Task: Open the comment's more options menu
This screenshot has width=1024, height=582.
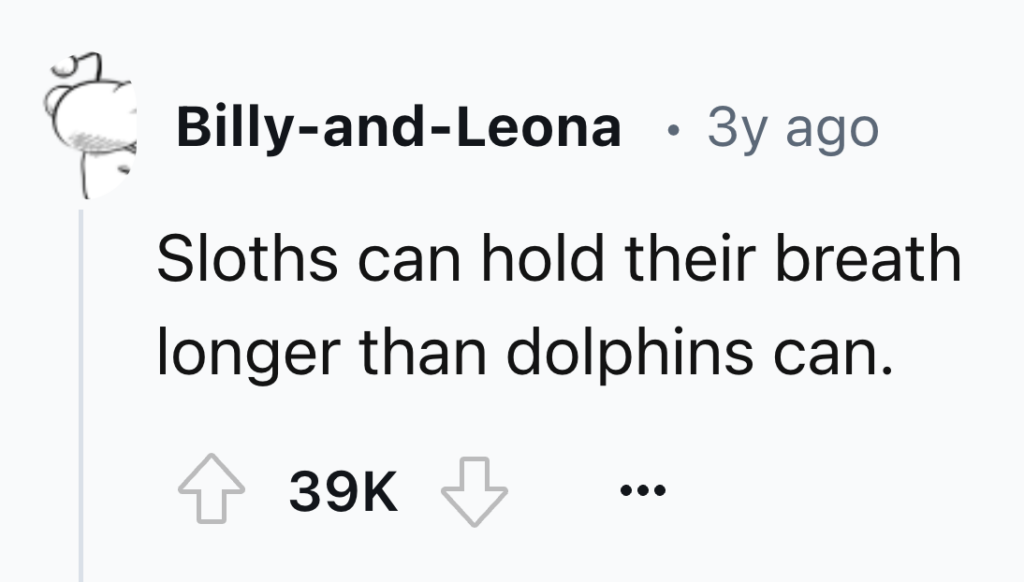Action: pos(643,490)
